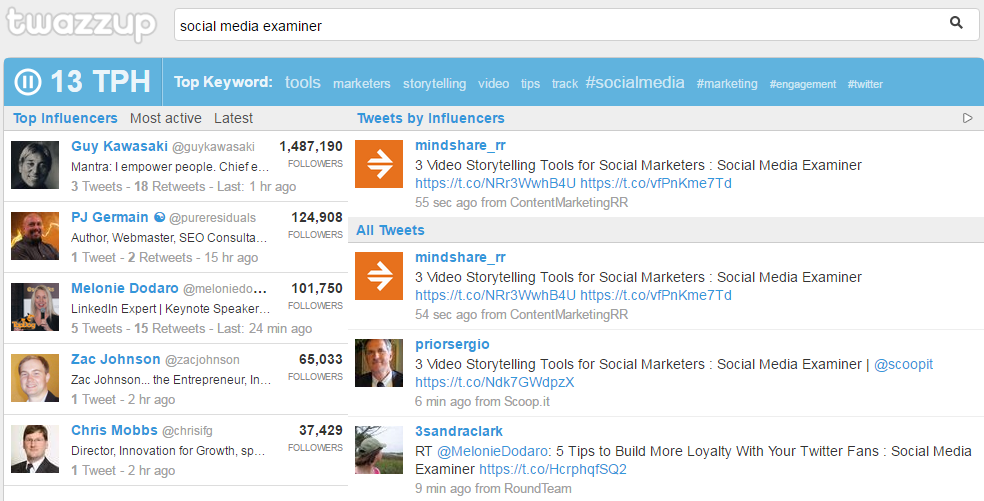Select the 'marketers' keyword
The width and height of the screenshot is (984, 501).
tap(361, 84)
